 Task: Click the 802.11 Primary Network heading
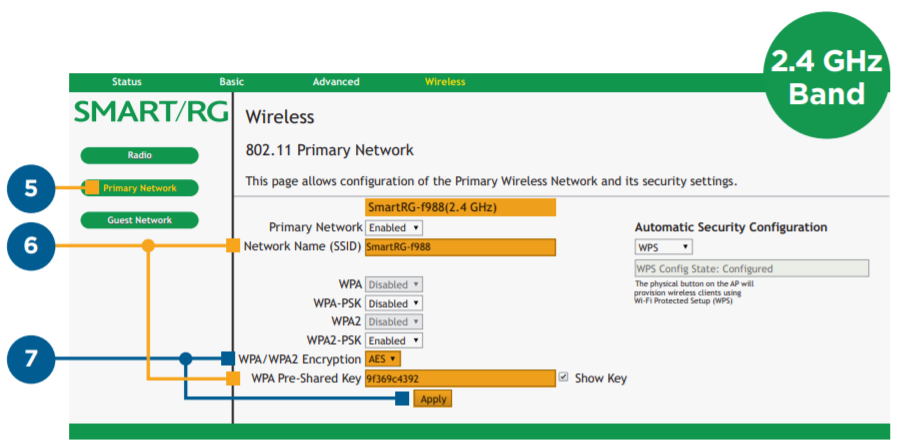click(x=330, y=151)
